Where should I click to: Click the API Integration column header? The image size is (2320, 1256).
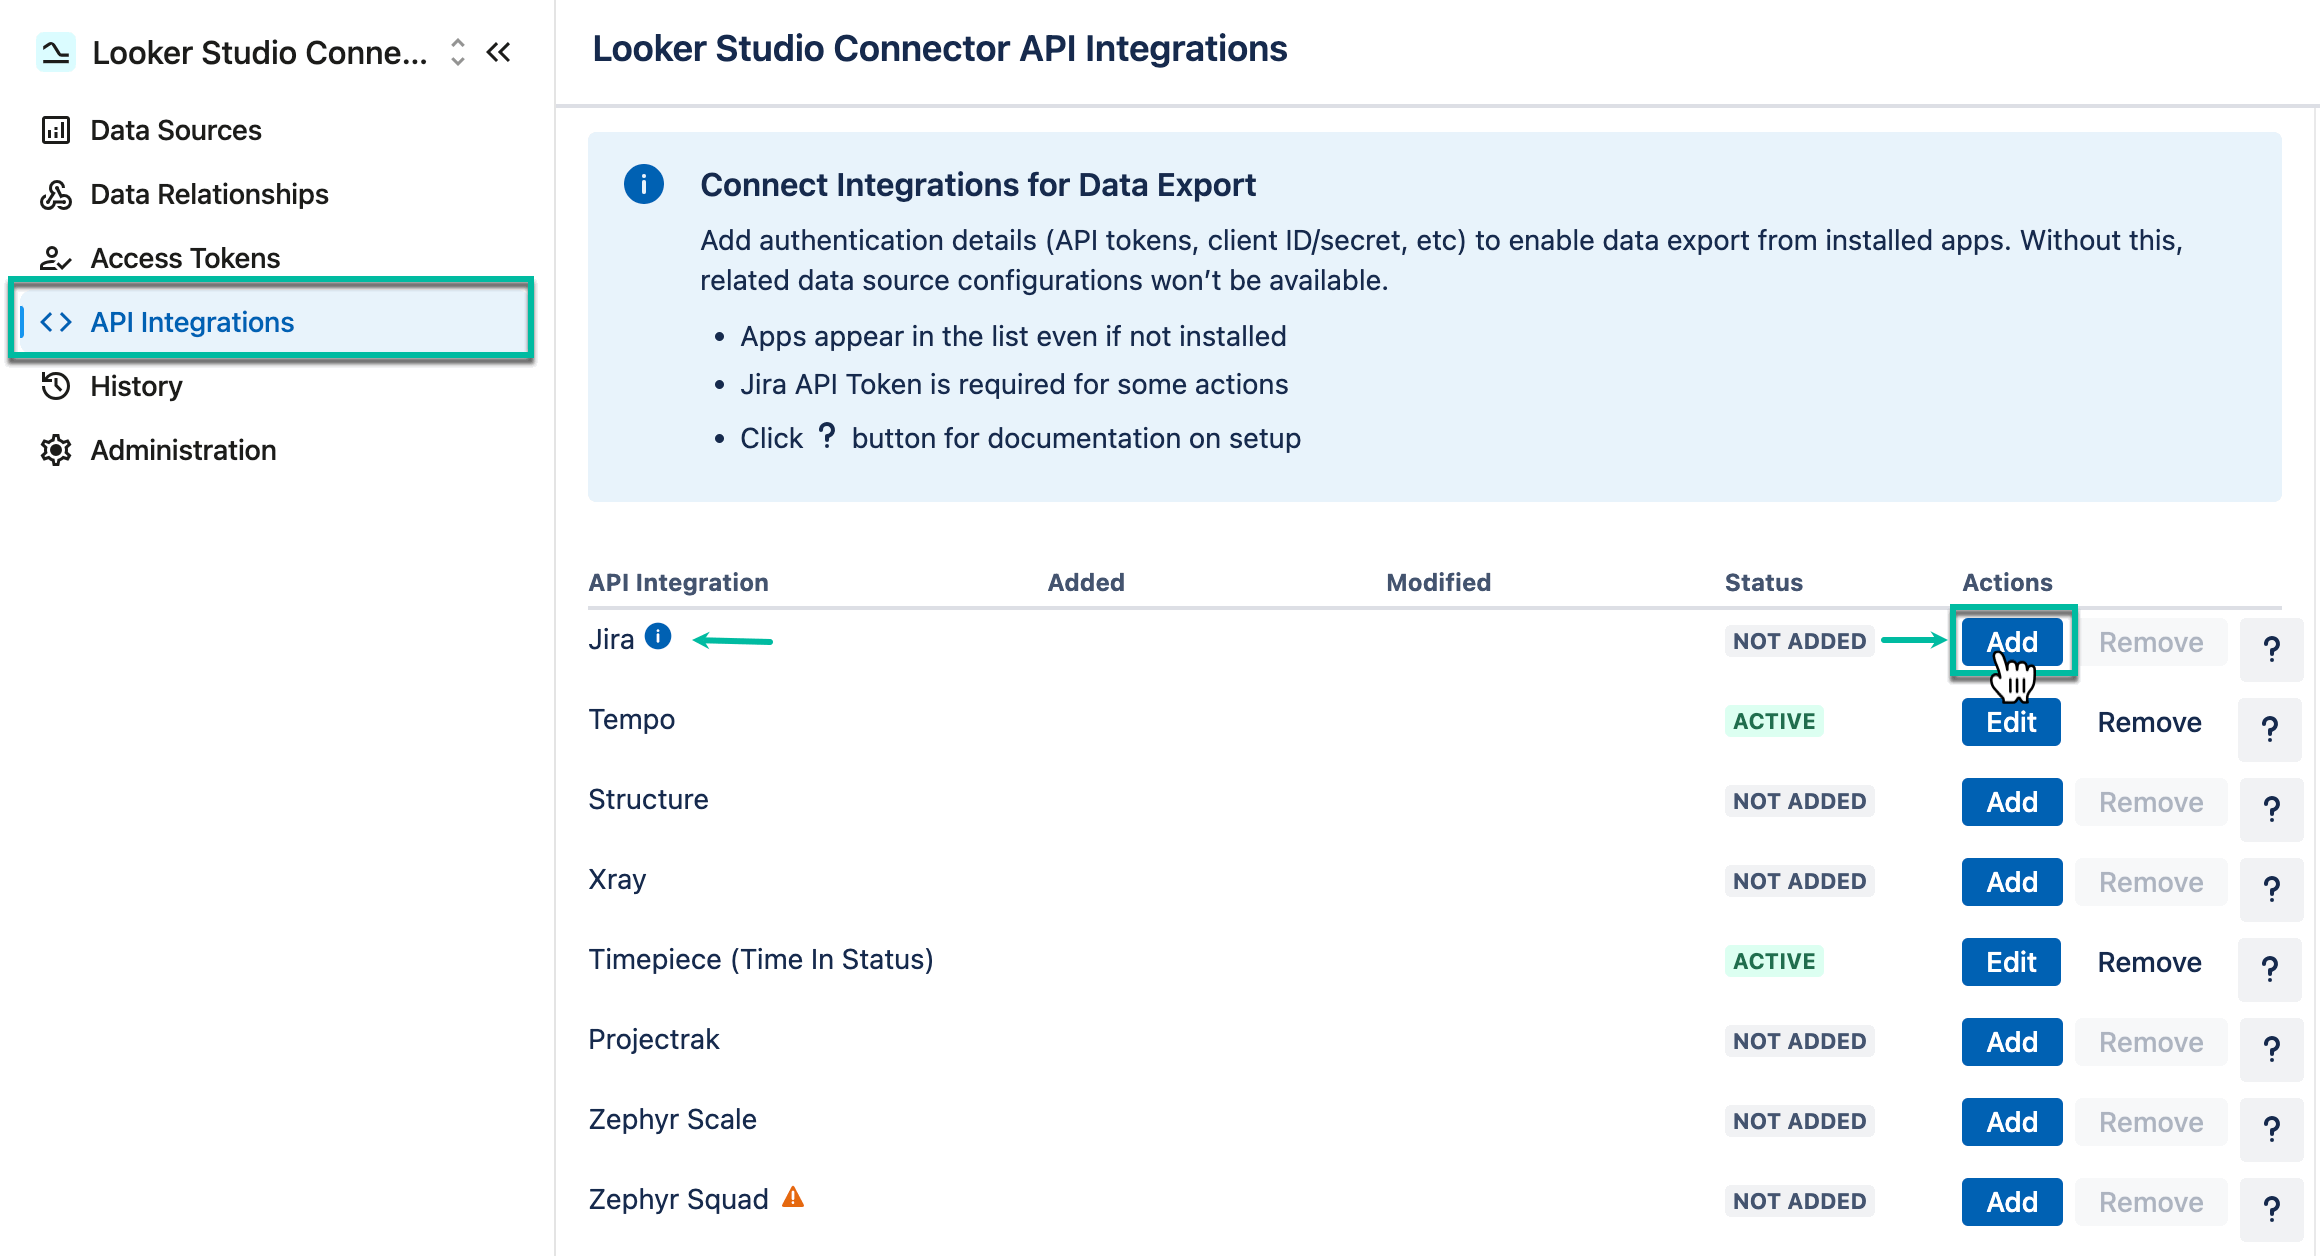pyautogui.click(x=678, y=581)
